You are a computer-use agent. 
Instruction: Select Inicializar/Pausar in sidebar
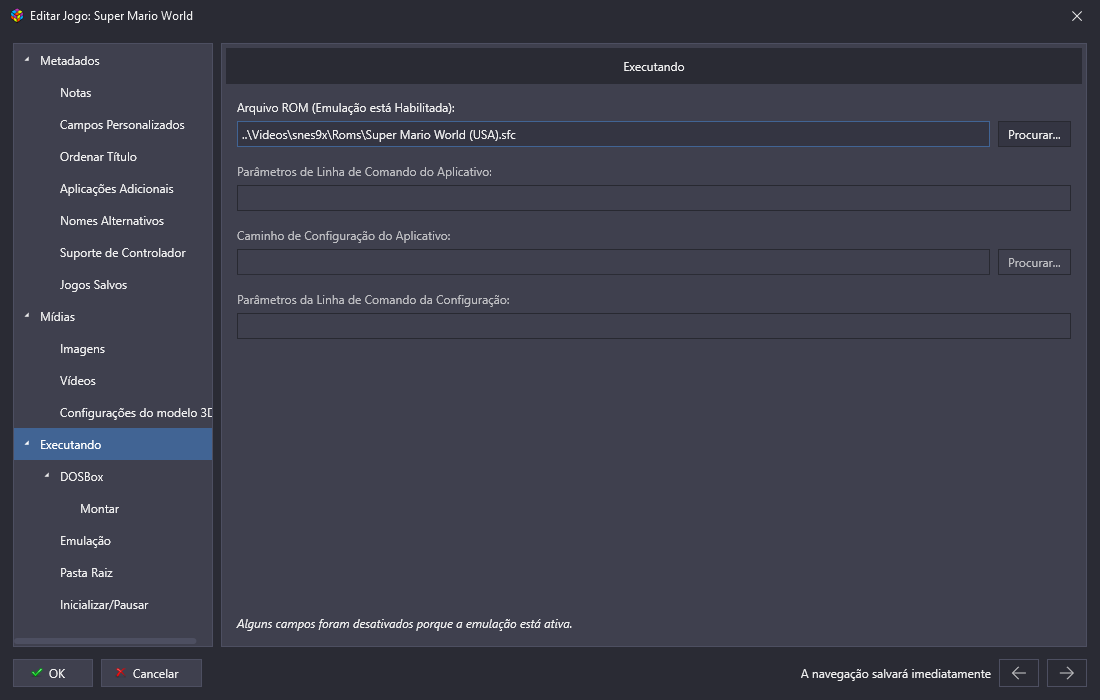coord(104,605)
